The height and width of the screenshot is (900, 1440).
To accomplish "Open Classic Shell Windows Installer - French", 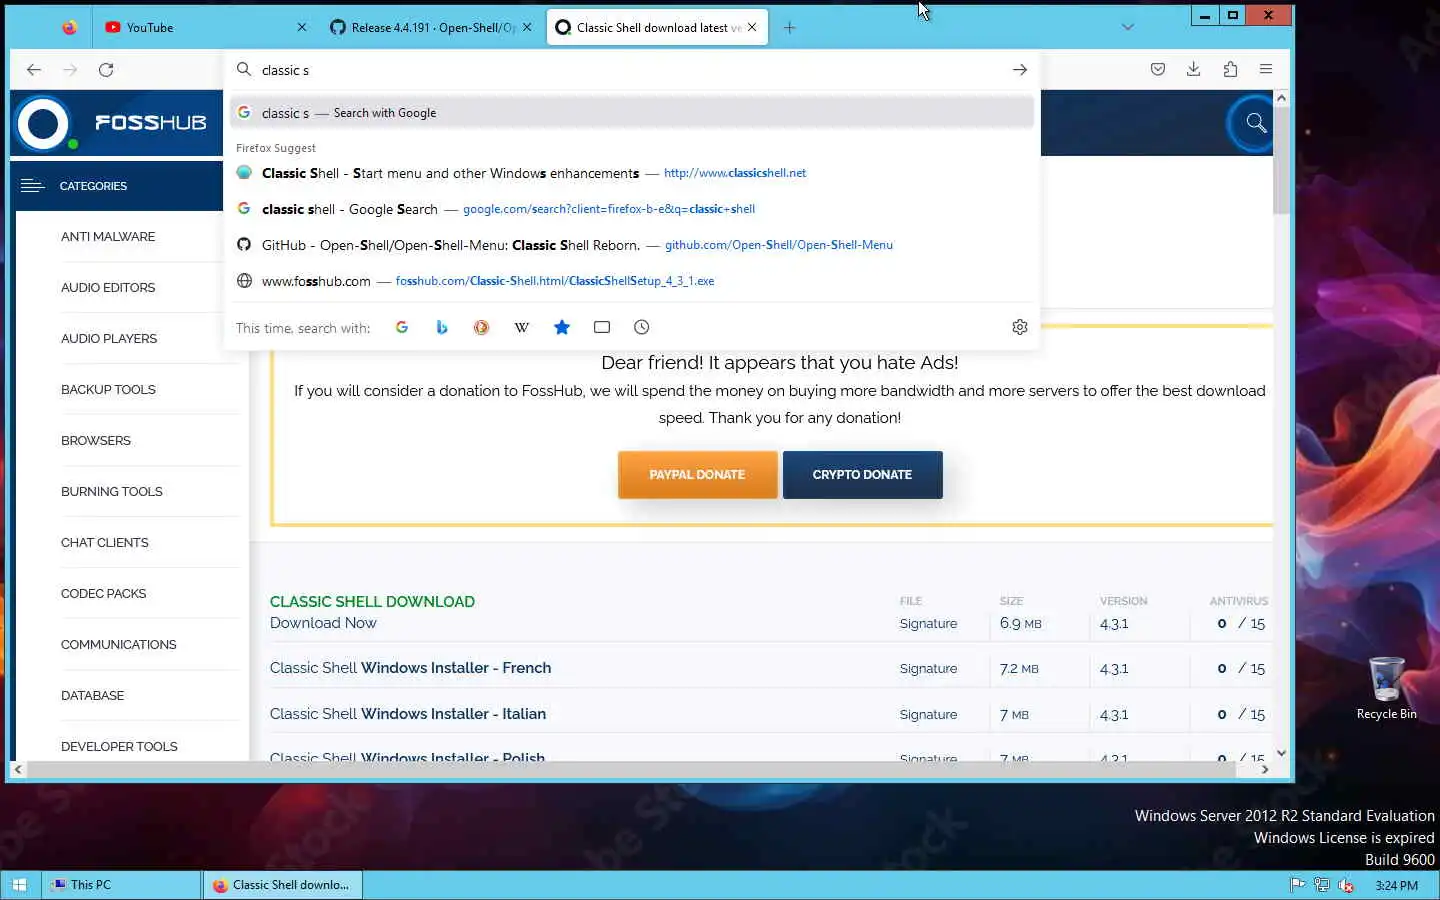I will pos(410,668).
